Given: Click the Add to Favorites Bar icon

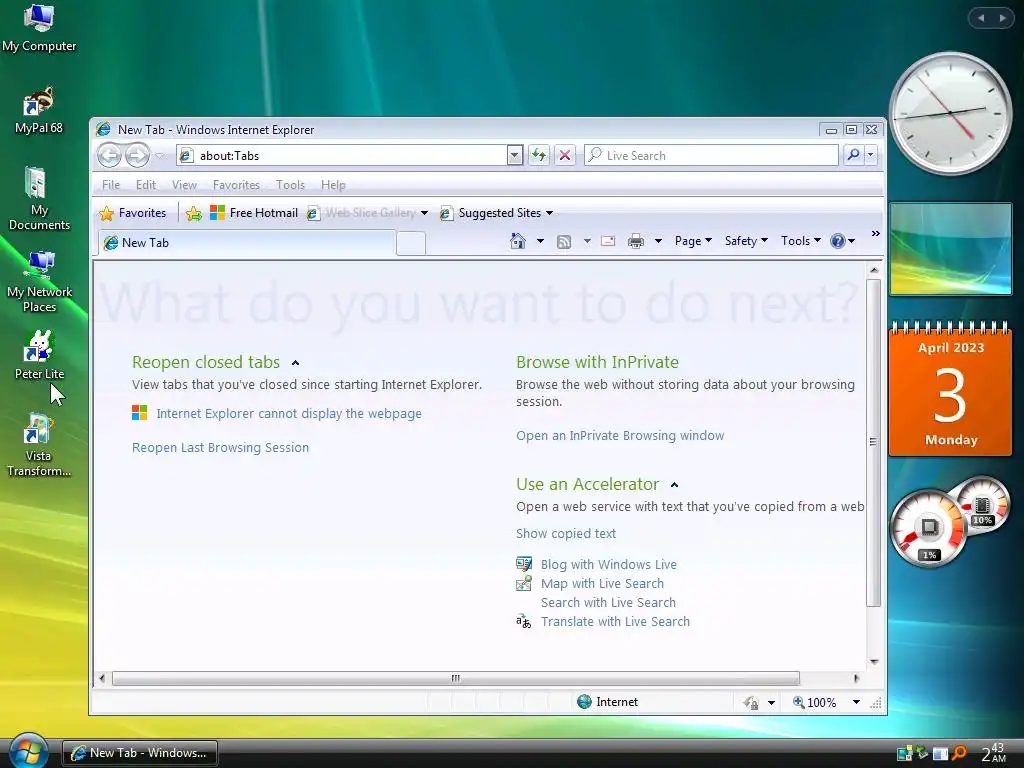Looking at the screenshot, I should (x=194, y=213).
